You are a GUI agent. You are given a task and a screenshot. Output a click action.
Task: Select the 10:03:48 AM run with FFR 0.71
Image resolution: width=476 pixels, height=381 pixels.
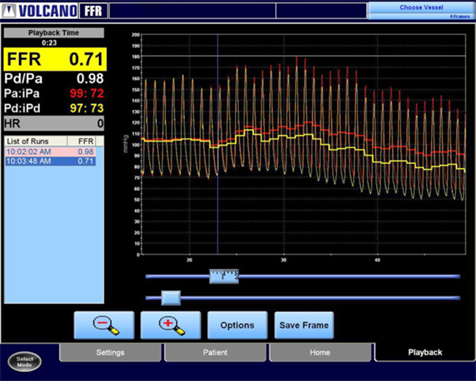coord(51,161)
